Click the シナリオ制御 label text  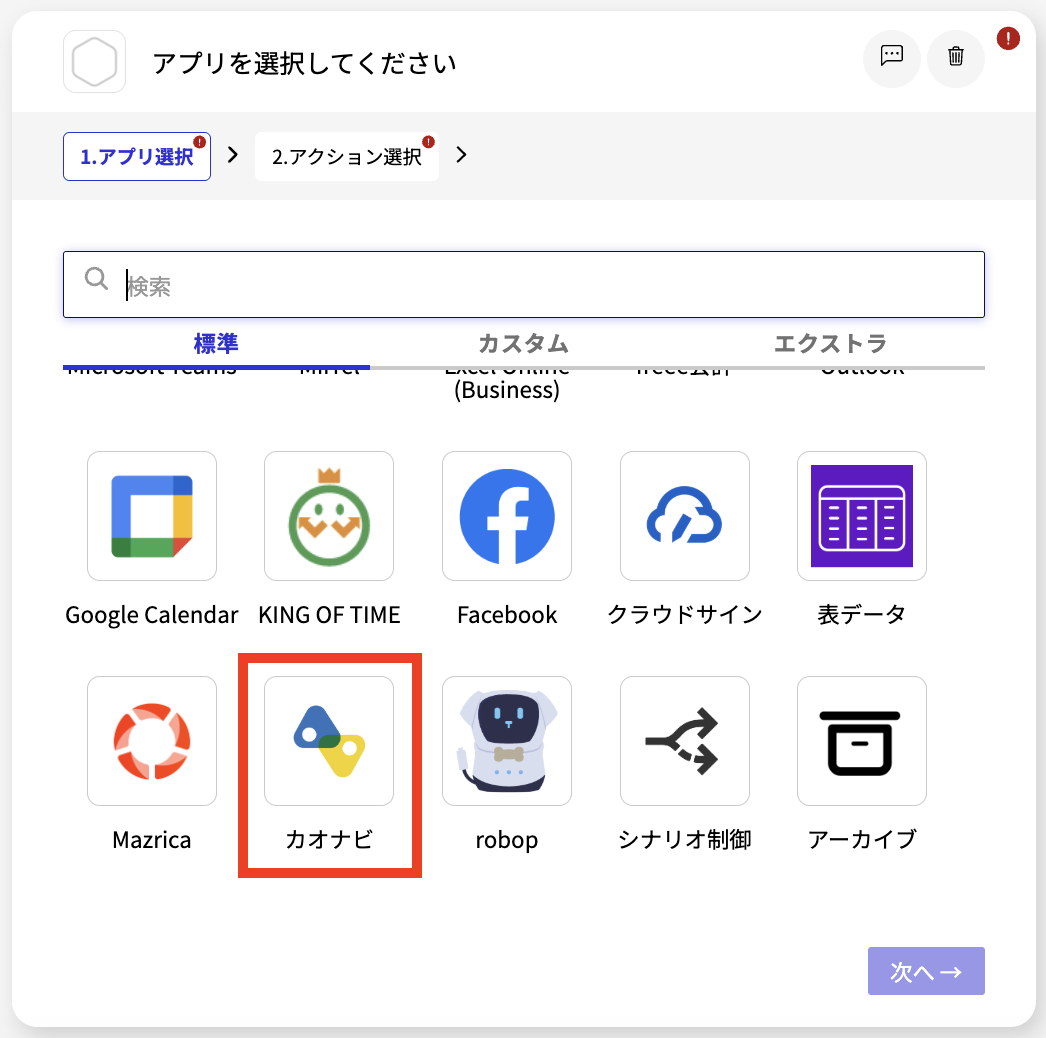pyautogui.click(x=684, y=840)
